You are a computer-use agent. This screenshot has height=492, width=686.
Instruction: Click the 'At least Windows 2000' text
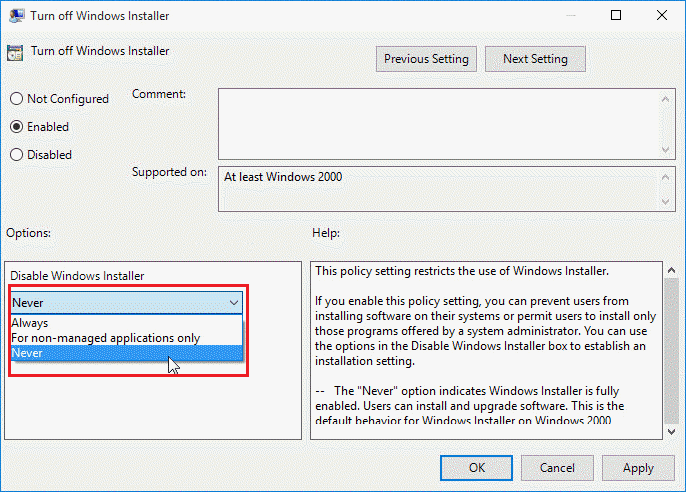(283, 177)
